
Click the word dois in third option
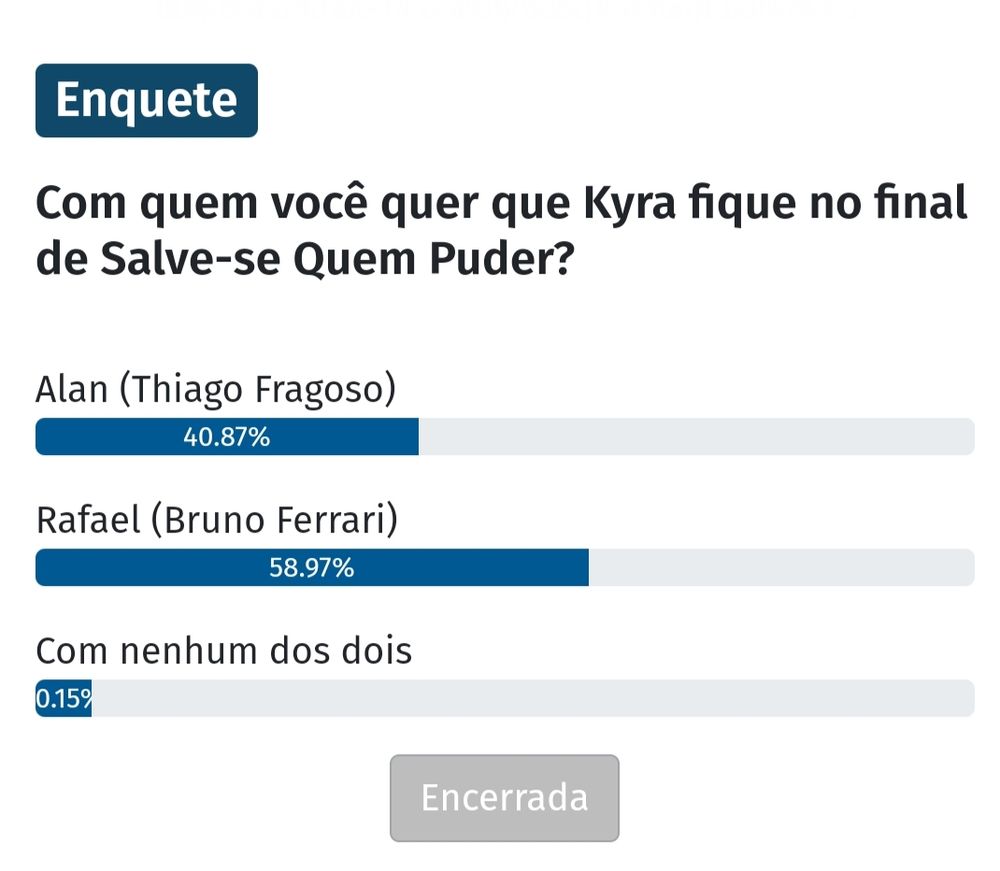[378, 650]
